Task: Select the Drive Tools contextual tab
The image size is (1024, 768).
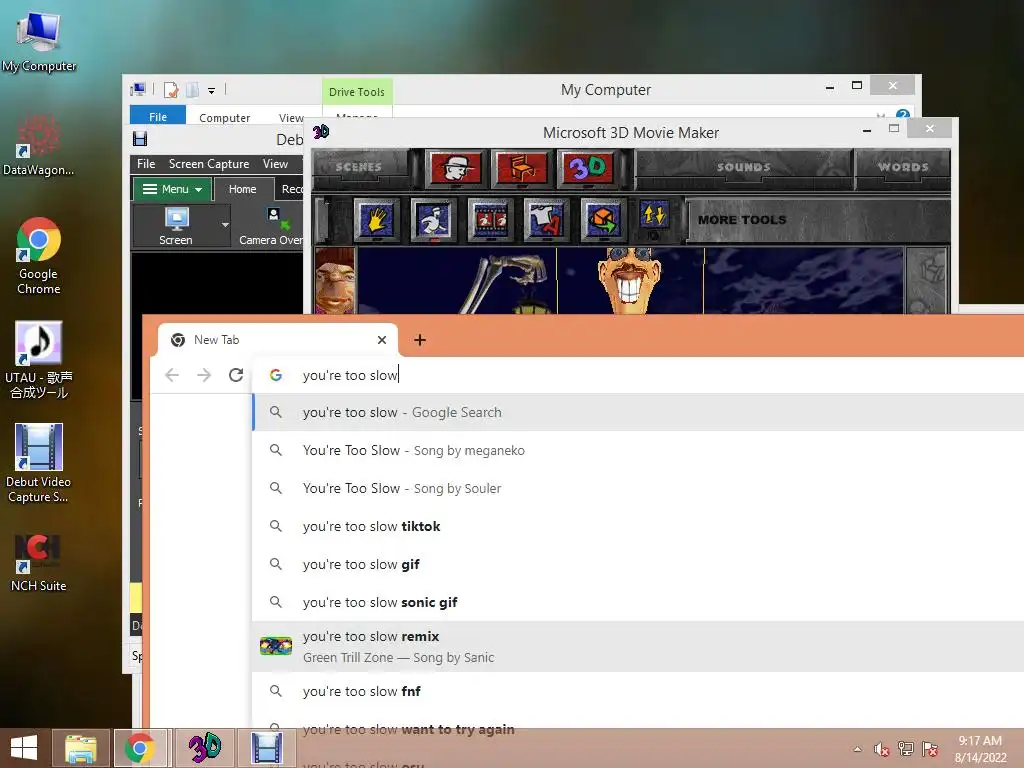Action: tap(357, 91)
